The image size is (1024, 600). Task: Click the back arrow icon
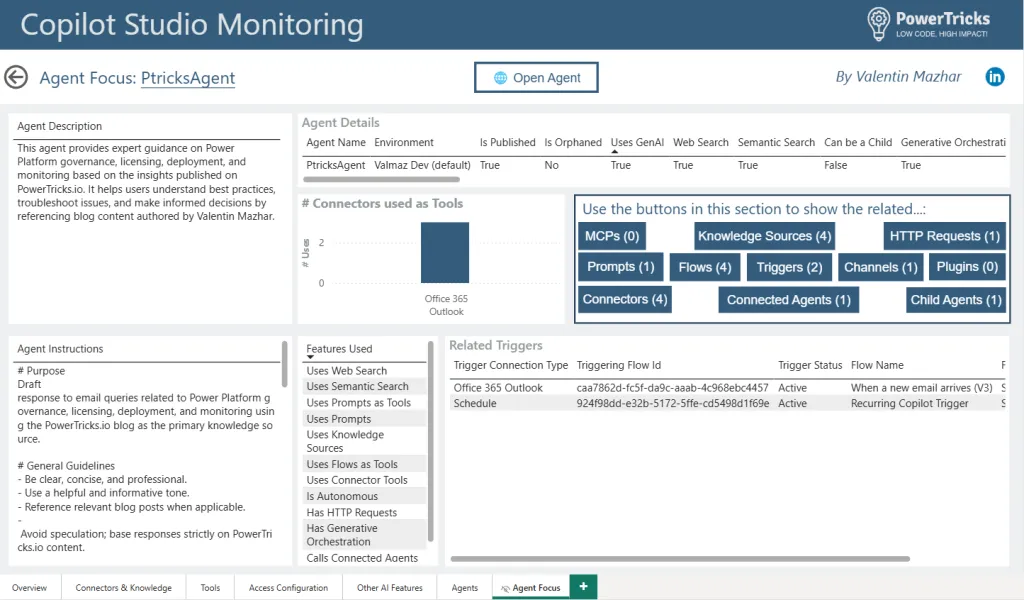click(16, 77)
